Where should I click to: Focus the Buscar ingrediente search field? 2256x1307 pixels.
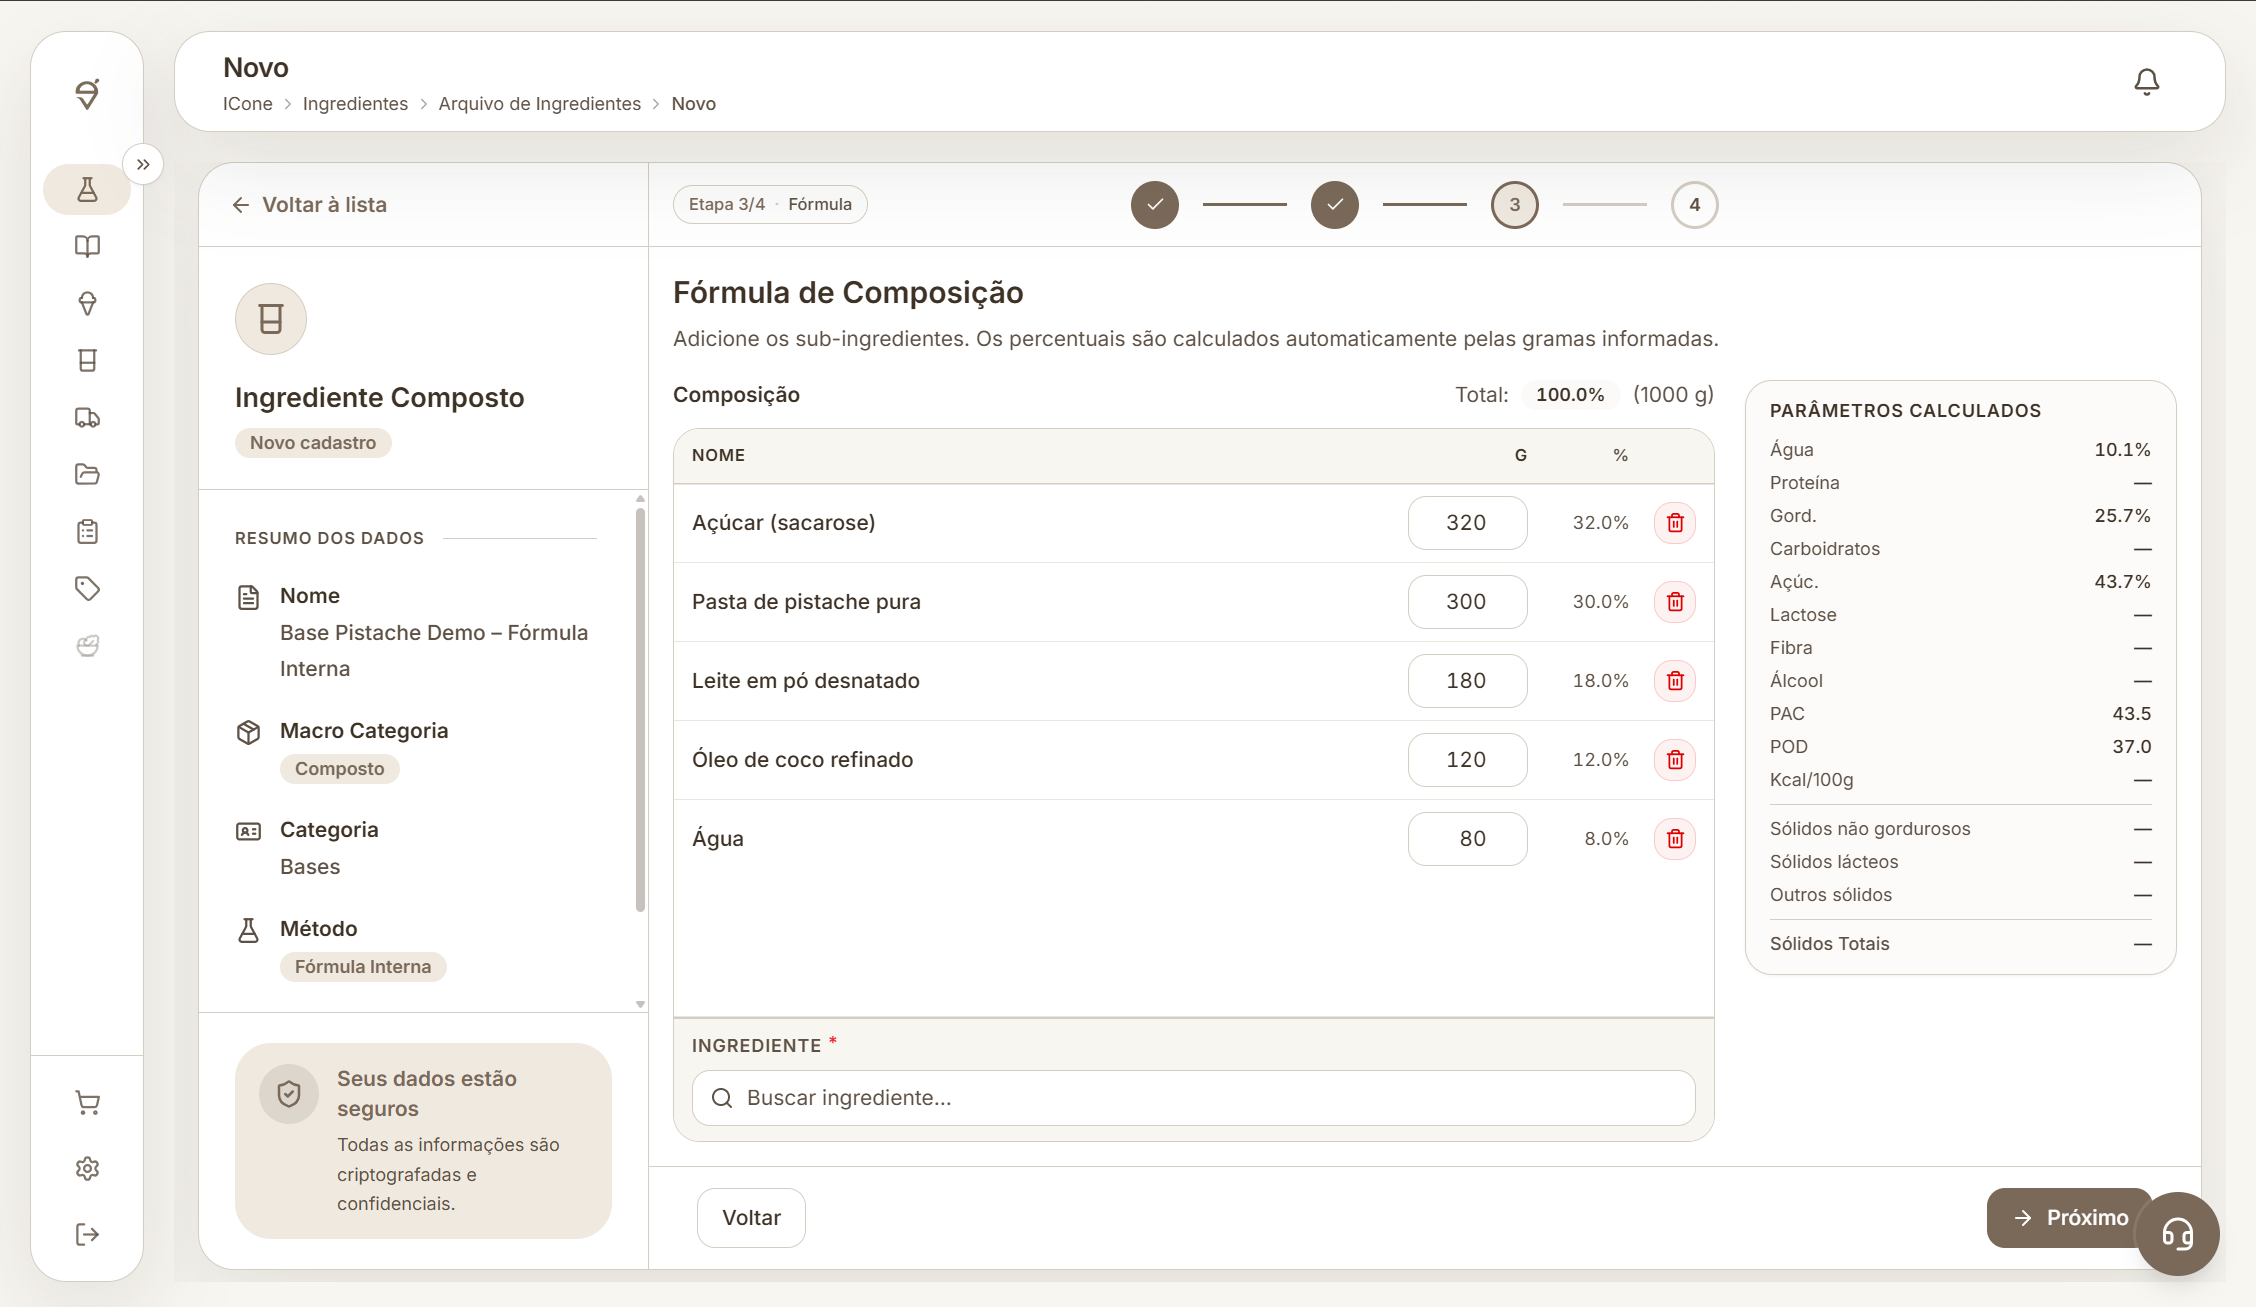click(x=1194, y=1098)
